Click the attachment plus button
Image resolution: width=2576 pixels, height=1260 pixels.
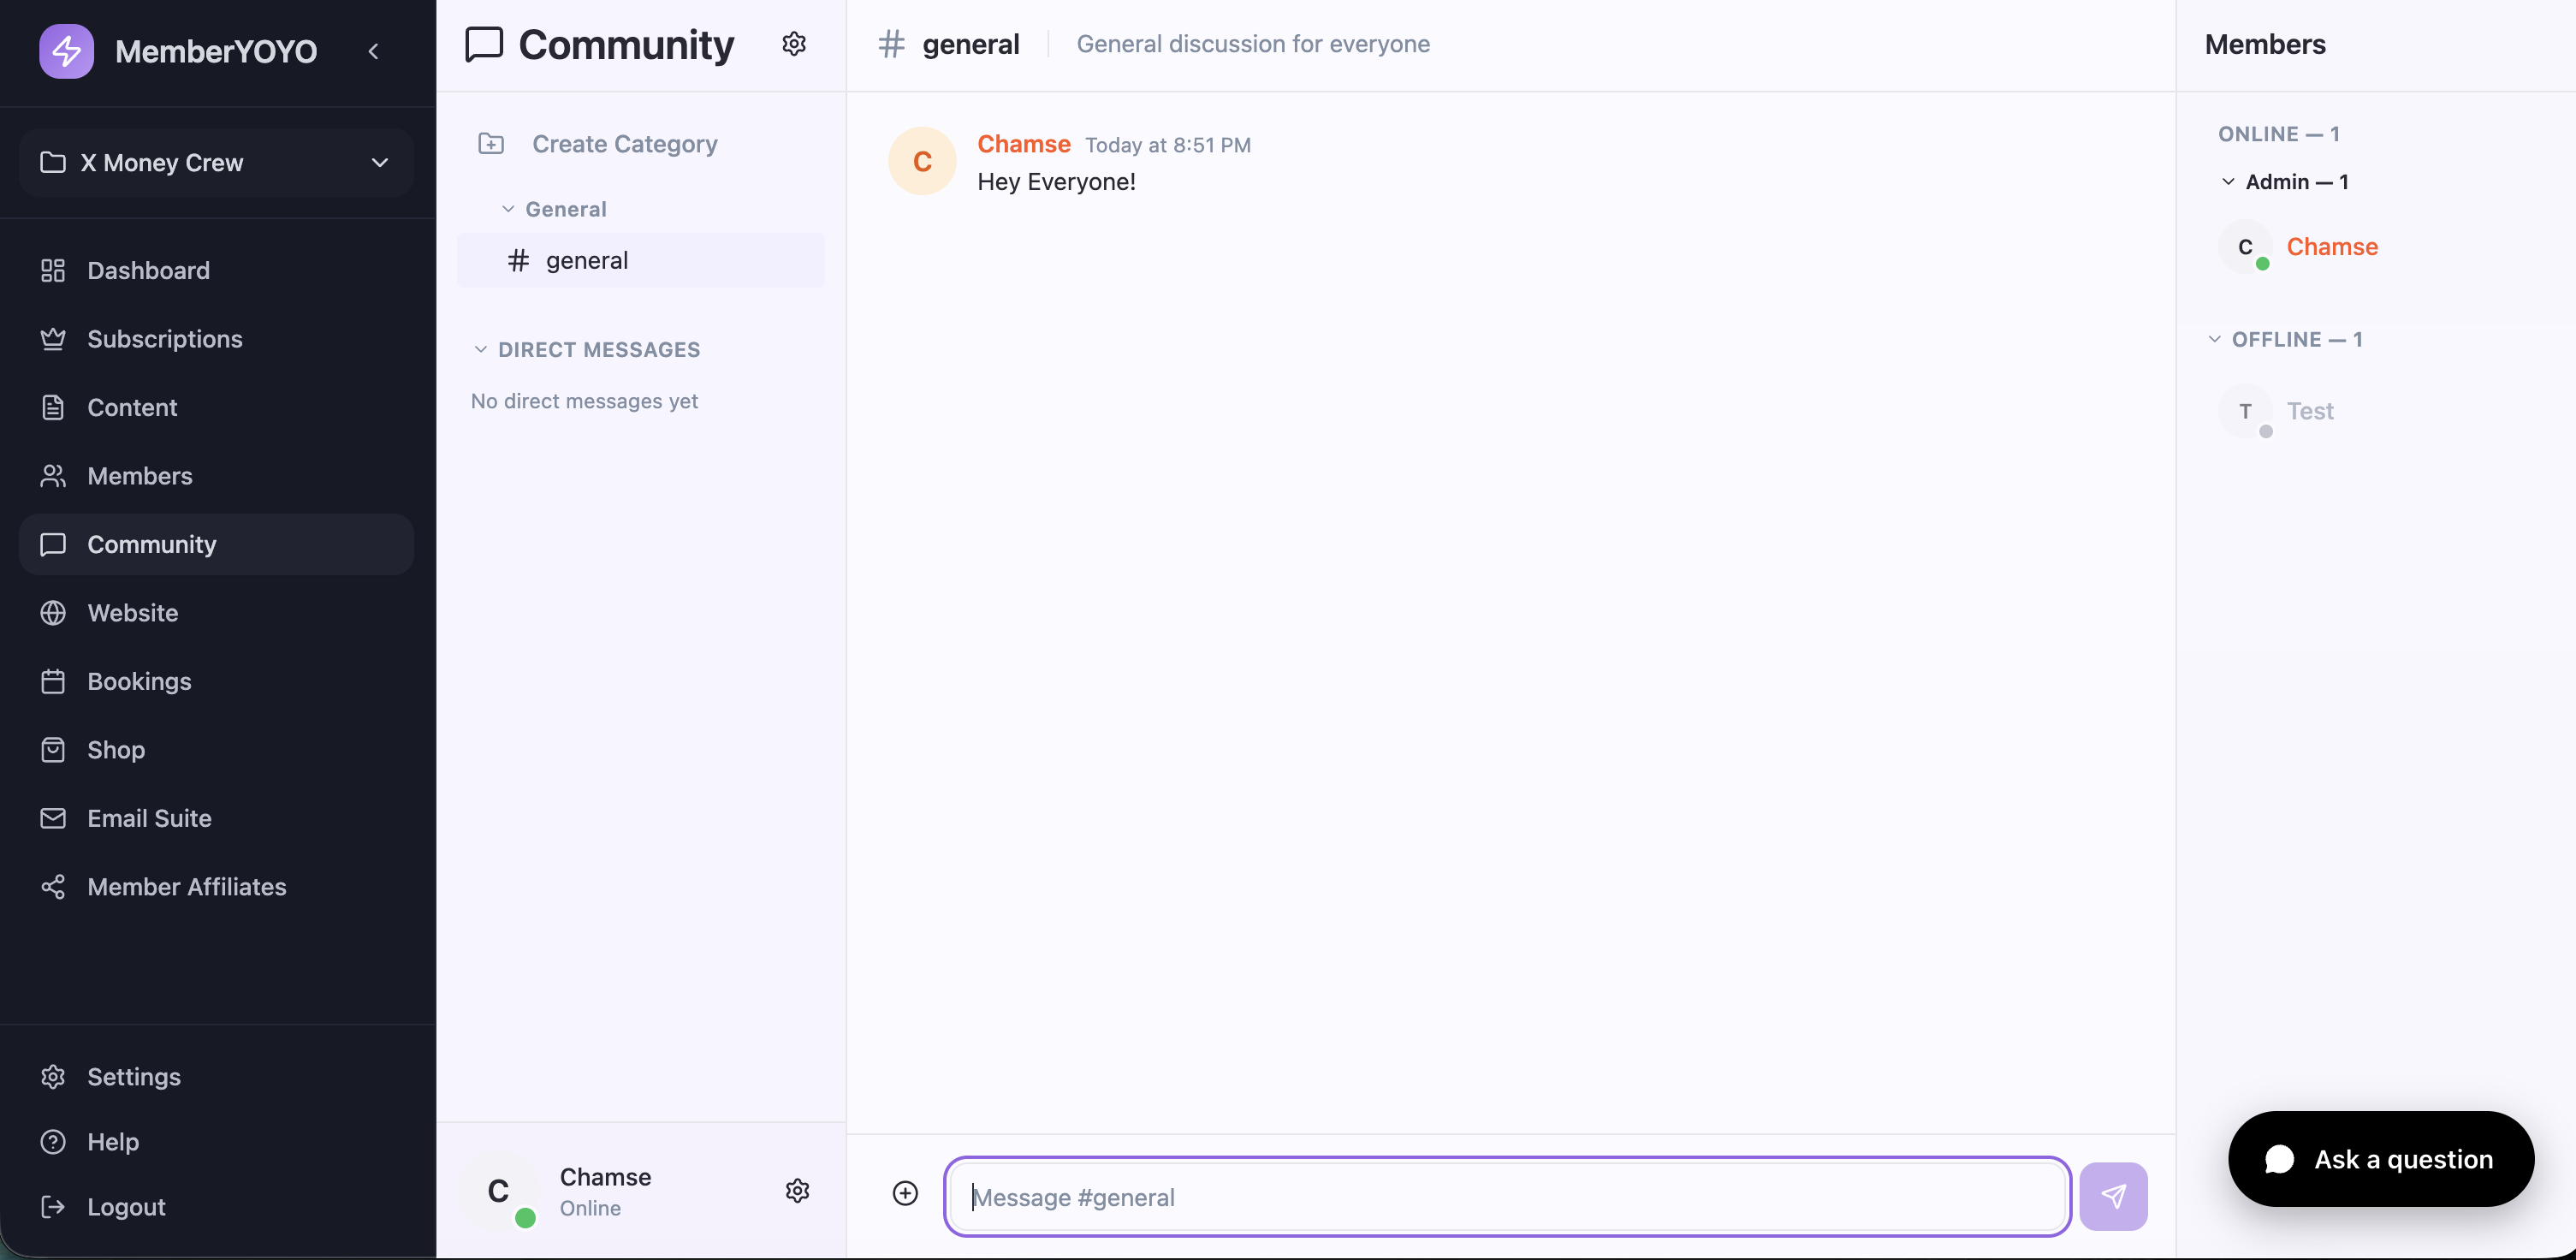tap(904, 1192)
